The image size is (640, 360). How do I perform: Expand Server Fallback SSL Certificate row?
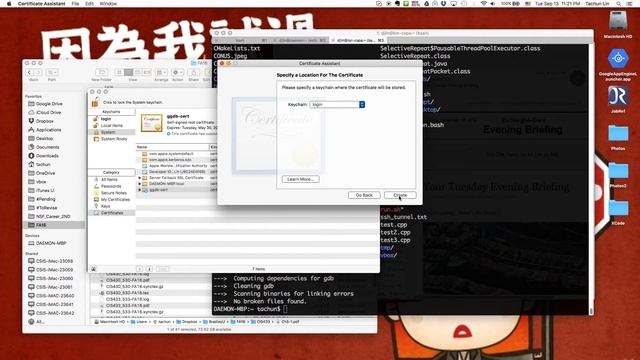tap(140, 178)
